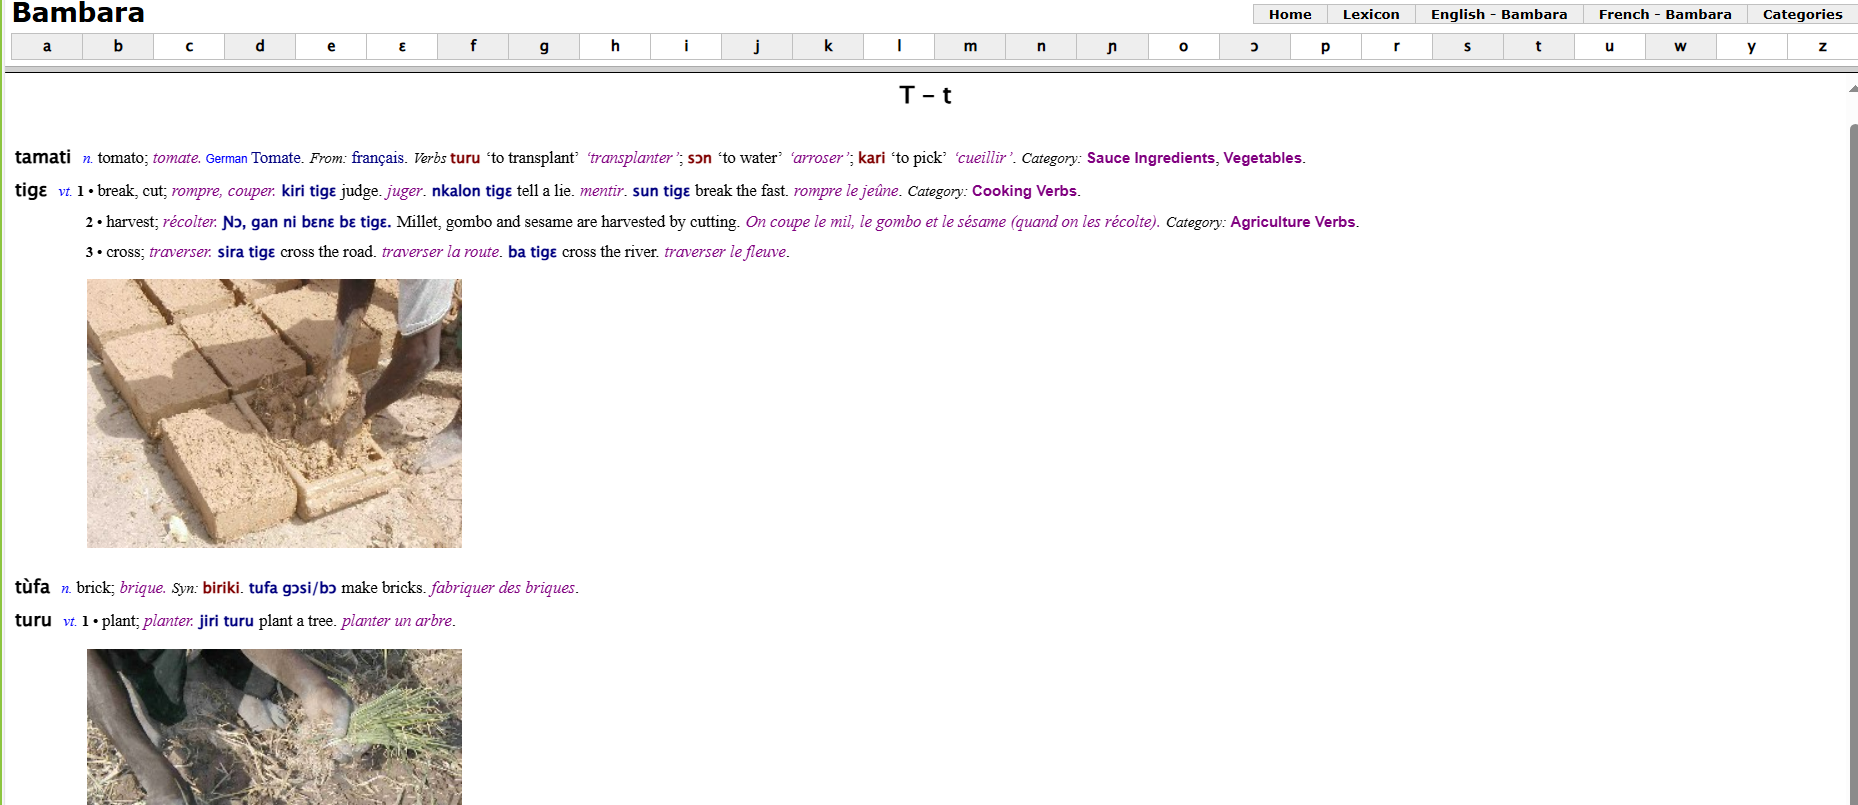Jump to letter ɲ entries
1858x805 pixels.
(1112, 46)
